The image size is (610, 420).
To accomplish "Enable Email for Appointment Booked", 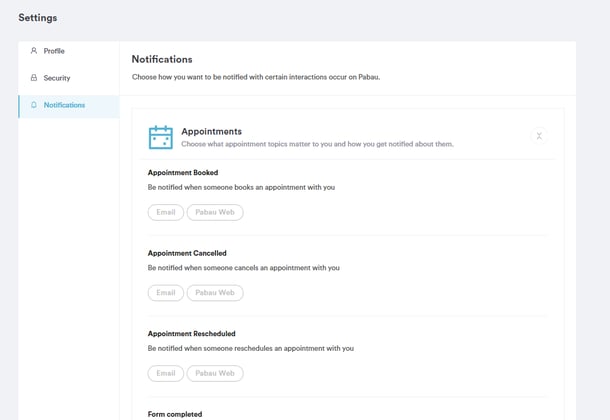I will click(x=165, y=212).
